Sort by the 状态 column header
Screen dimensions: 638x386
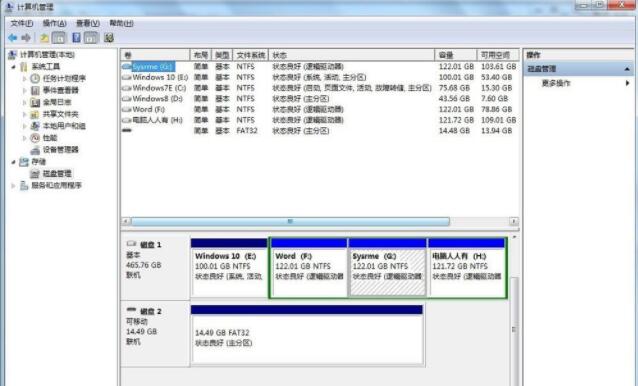coord(351,55)
